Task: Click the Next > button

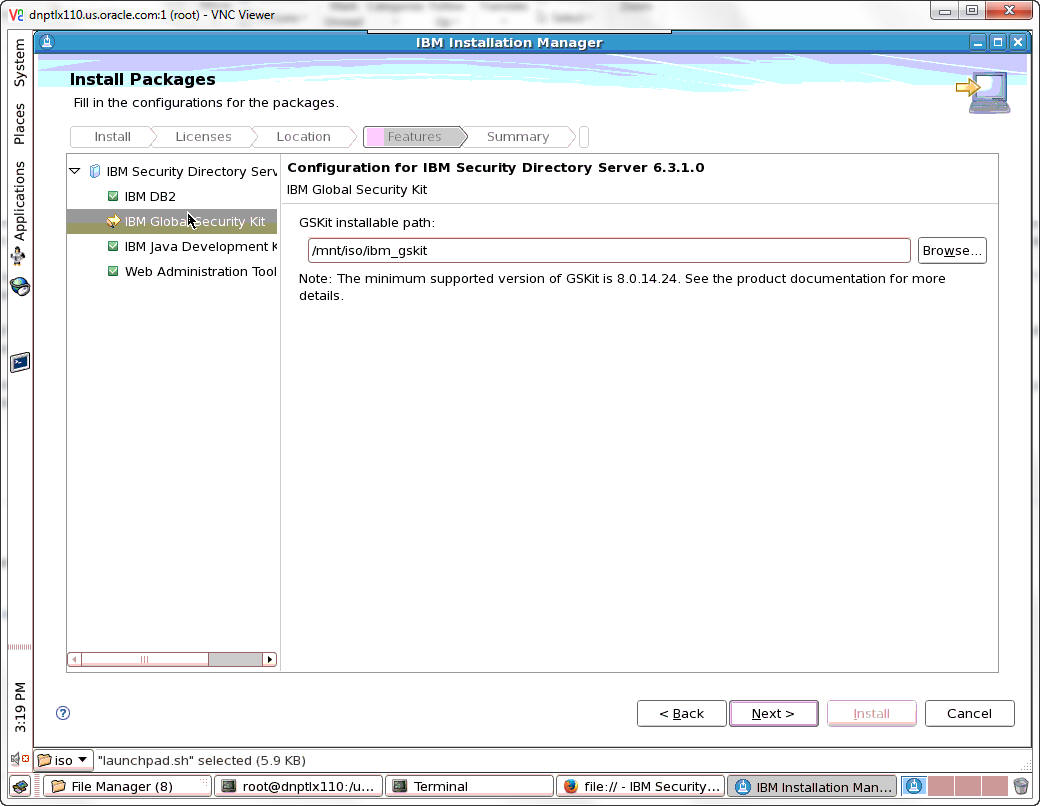Action: click(773, 714)
